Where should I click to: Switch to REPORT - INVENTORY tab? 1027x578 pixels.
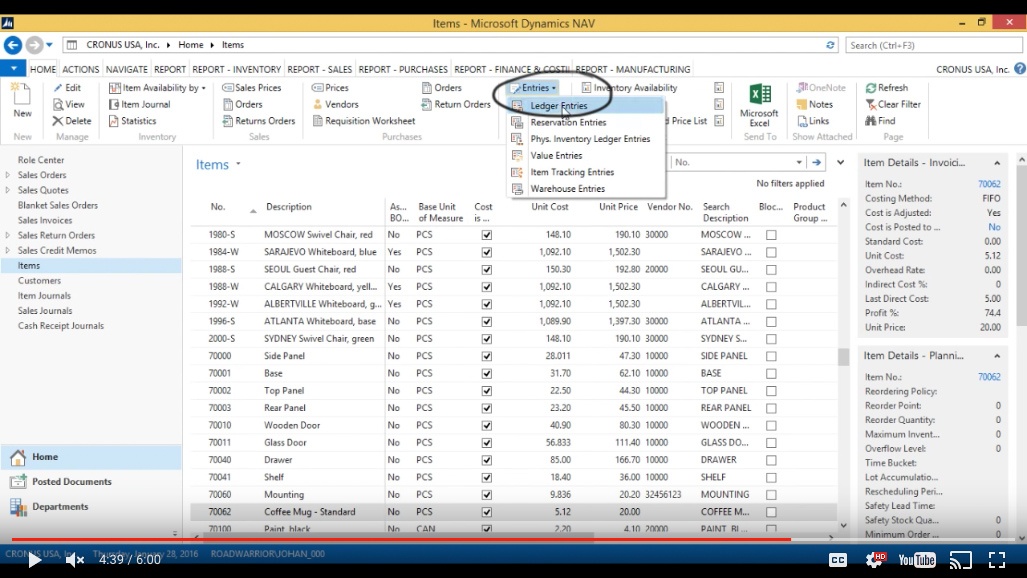pos(236,69)
